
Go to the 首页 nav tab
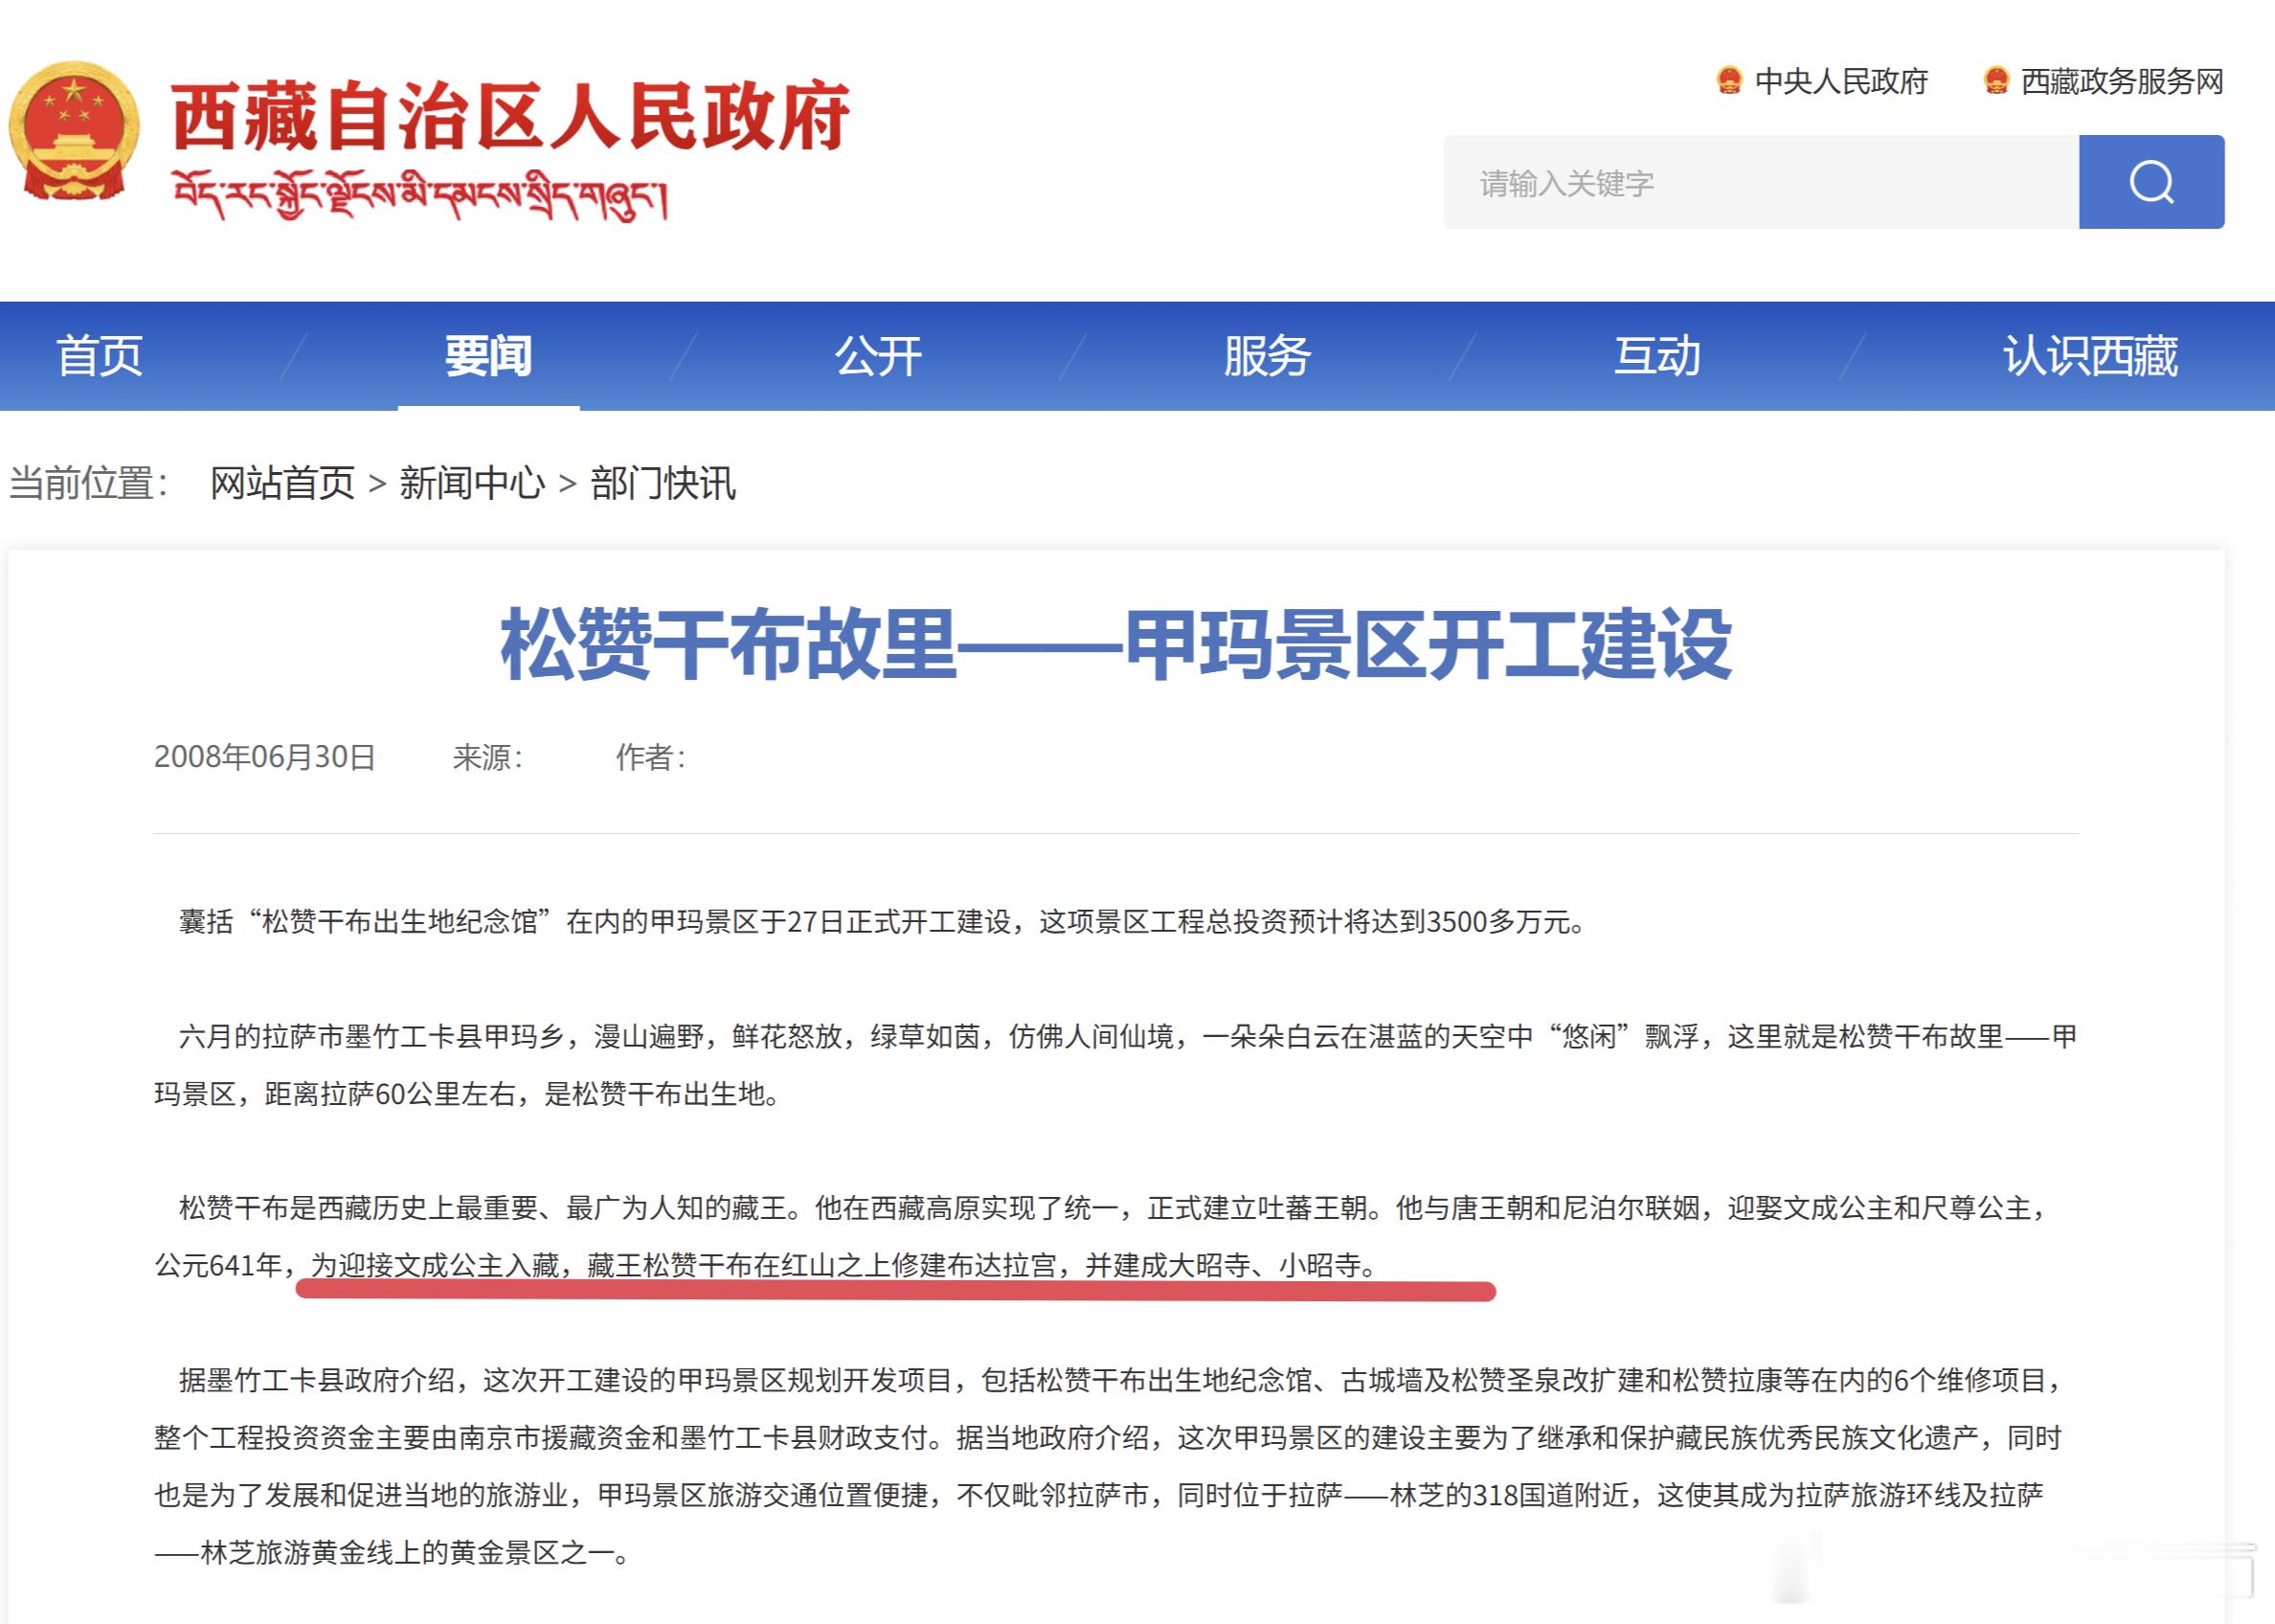[x=99, y=356]
